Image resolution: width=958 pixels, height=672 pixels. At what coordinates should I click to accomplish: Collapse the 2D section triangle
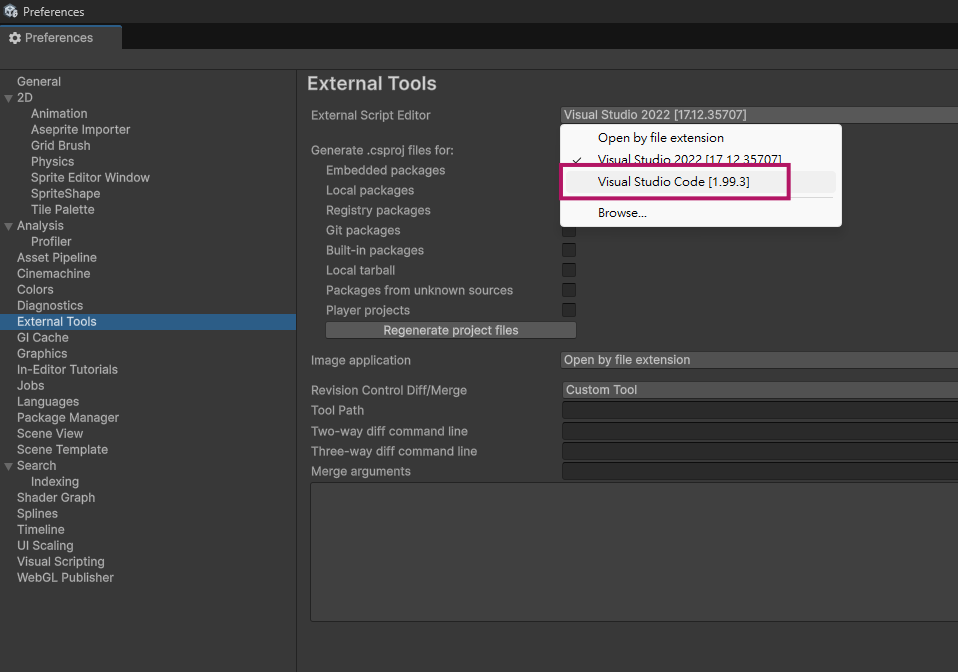pyautogui.click(x=9, y=98)
